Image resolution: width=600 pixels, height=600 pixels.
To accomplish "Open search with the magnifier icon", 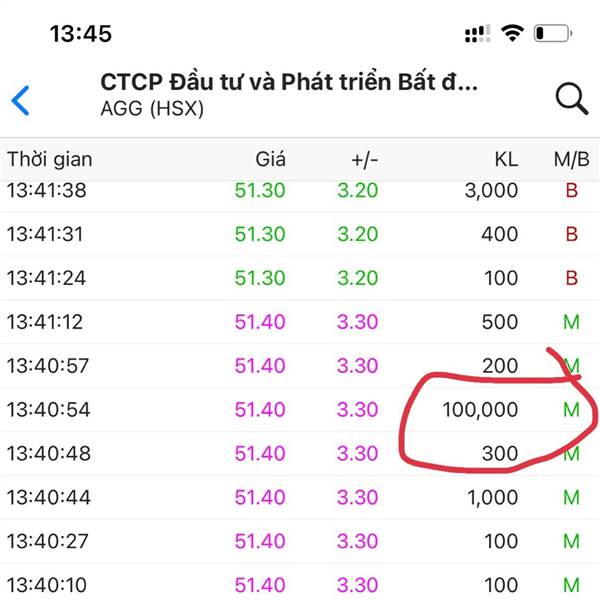I will (x=572, y=98).
